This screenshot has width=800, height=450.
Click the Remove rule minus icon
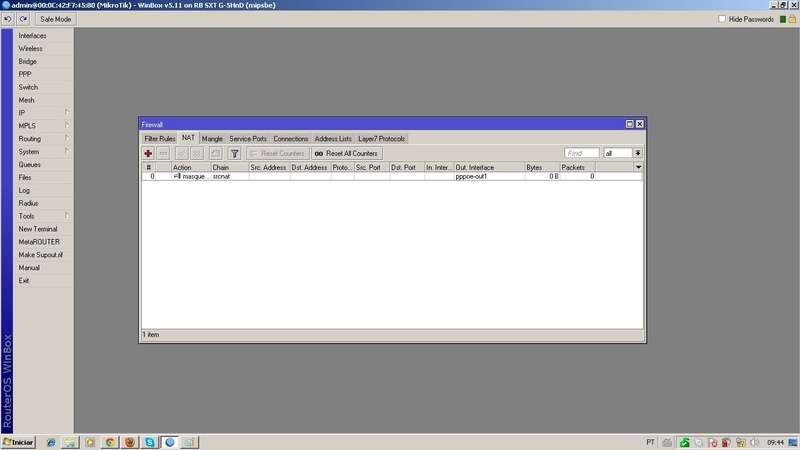pos(163,153)
